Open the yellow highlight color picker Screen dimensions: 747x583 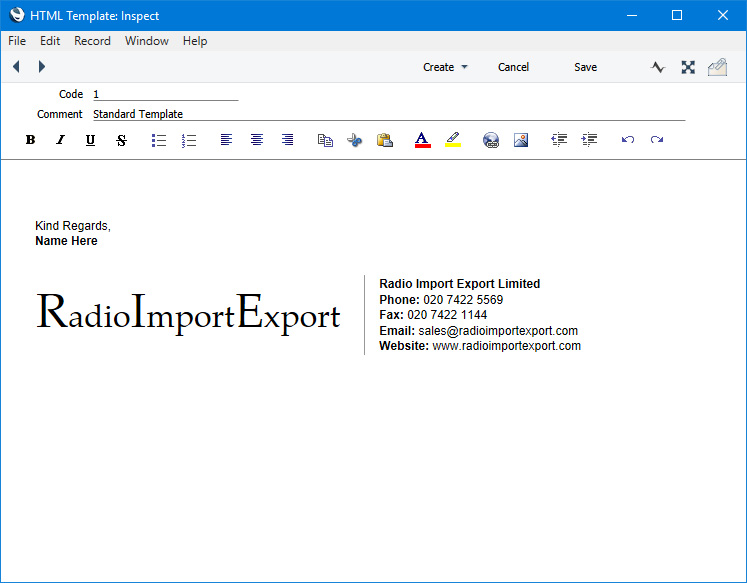tap(453, 140)
